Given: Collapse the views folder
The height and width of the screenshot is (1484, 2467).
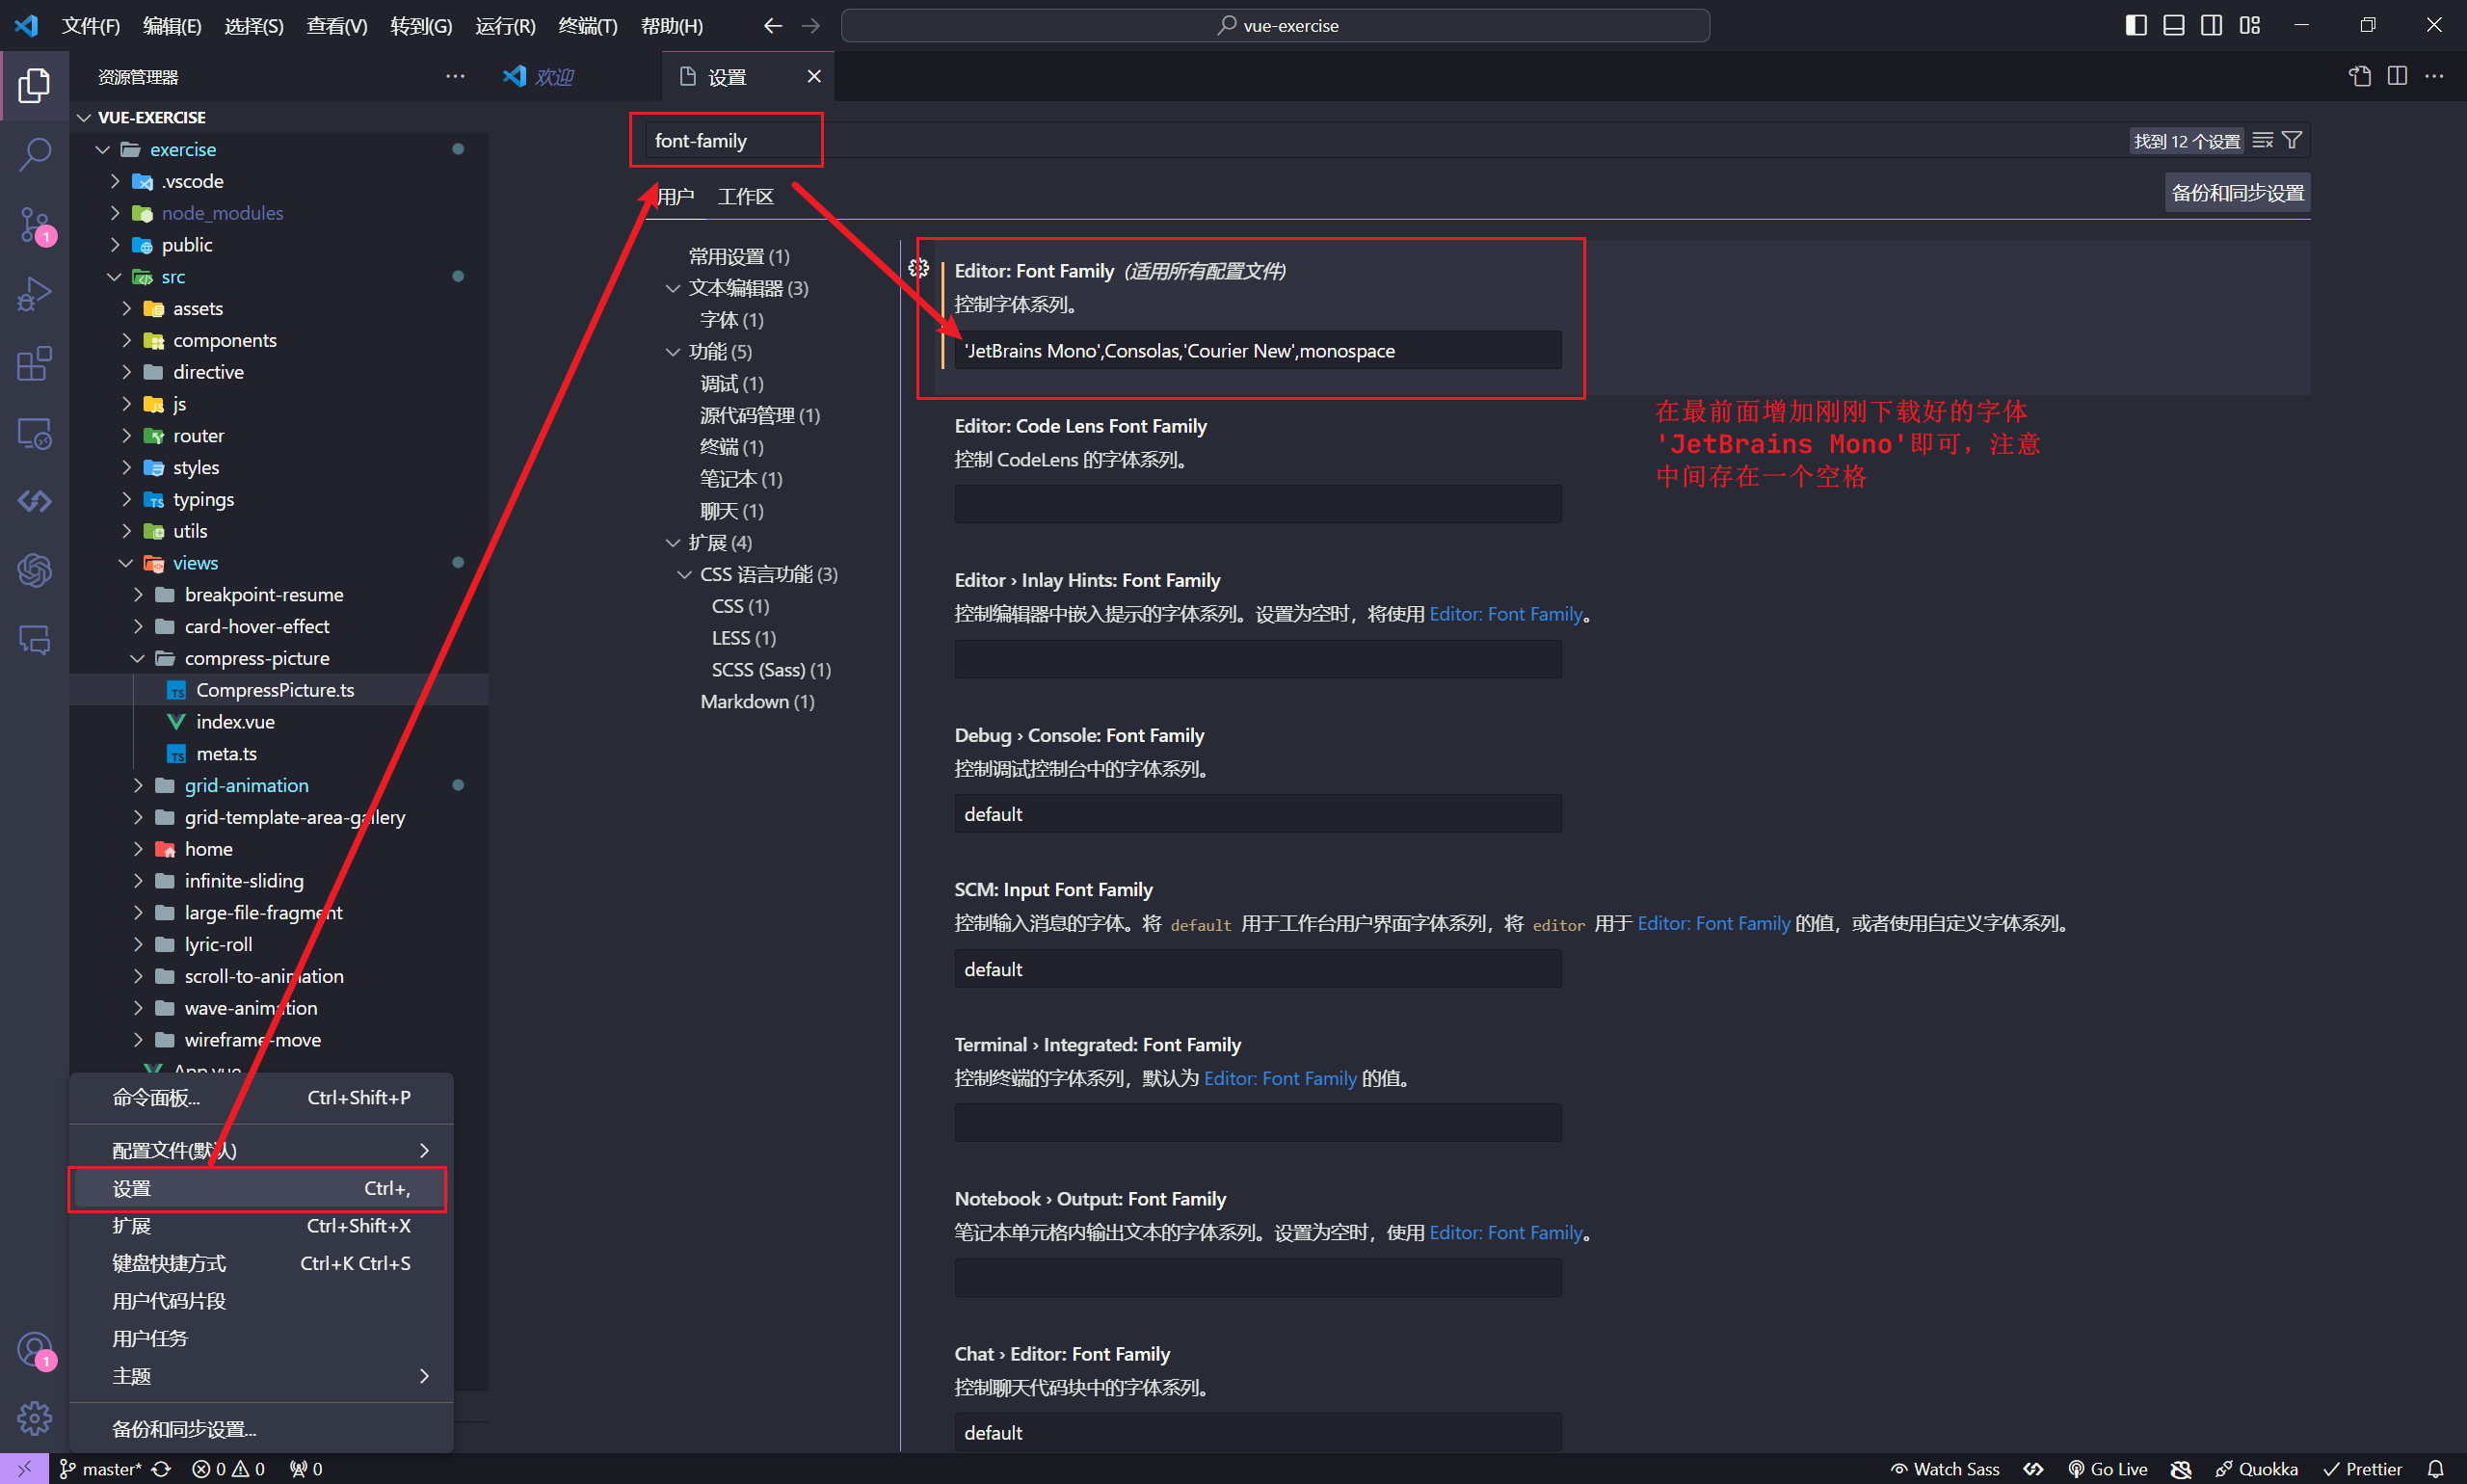Looking at the screenshot, I should [x=126, y=563].
